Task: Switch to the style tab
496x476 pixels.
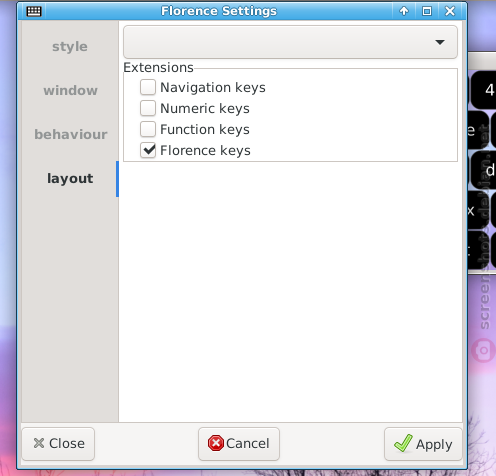Action: (70, 46)
